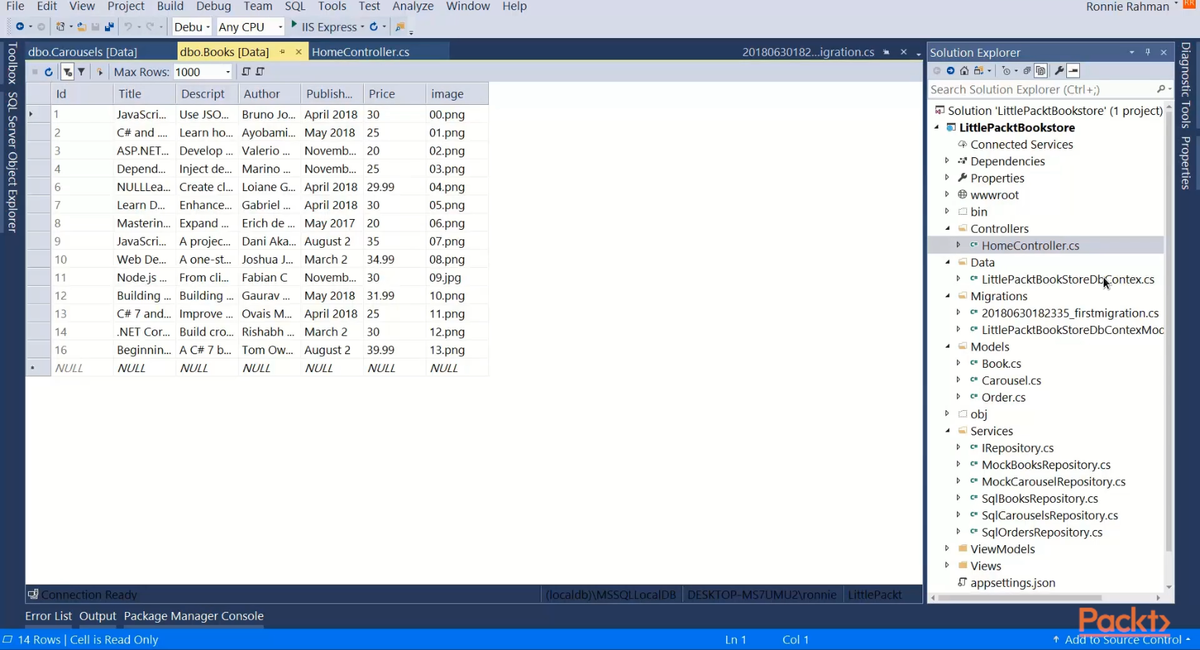Click Ronnie Rahman account name
This screenshot has height=650, width=1200.
tap(1127, 7)
